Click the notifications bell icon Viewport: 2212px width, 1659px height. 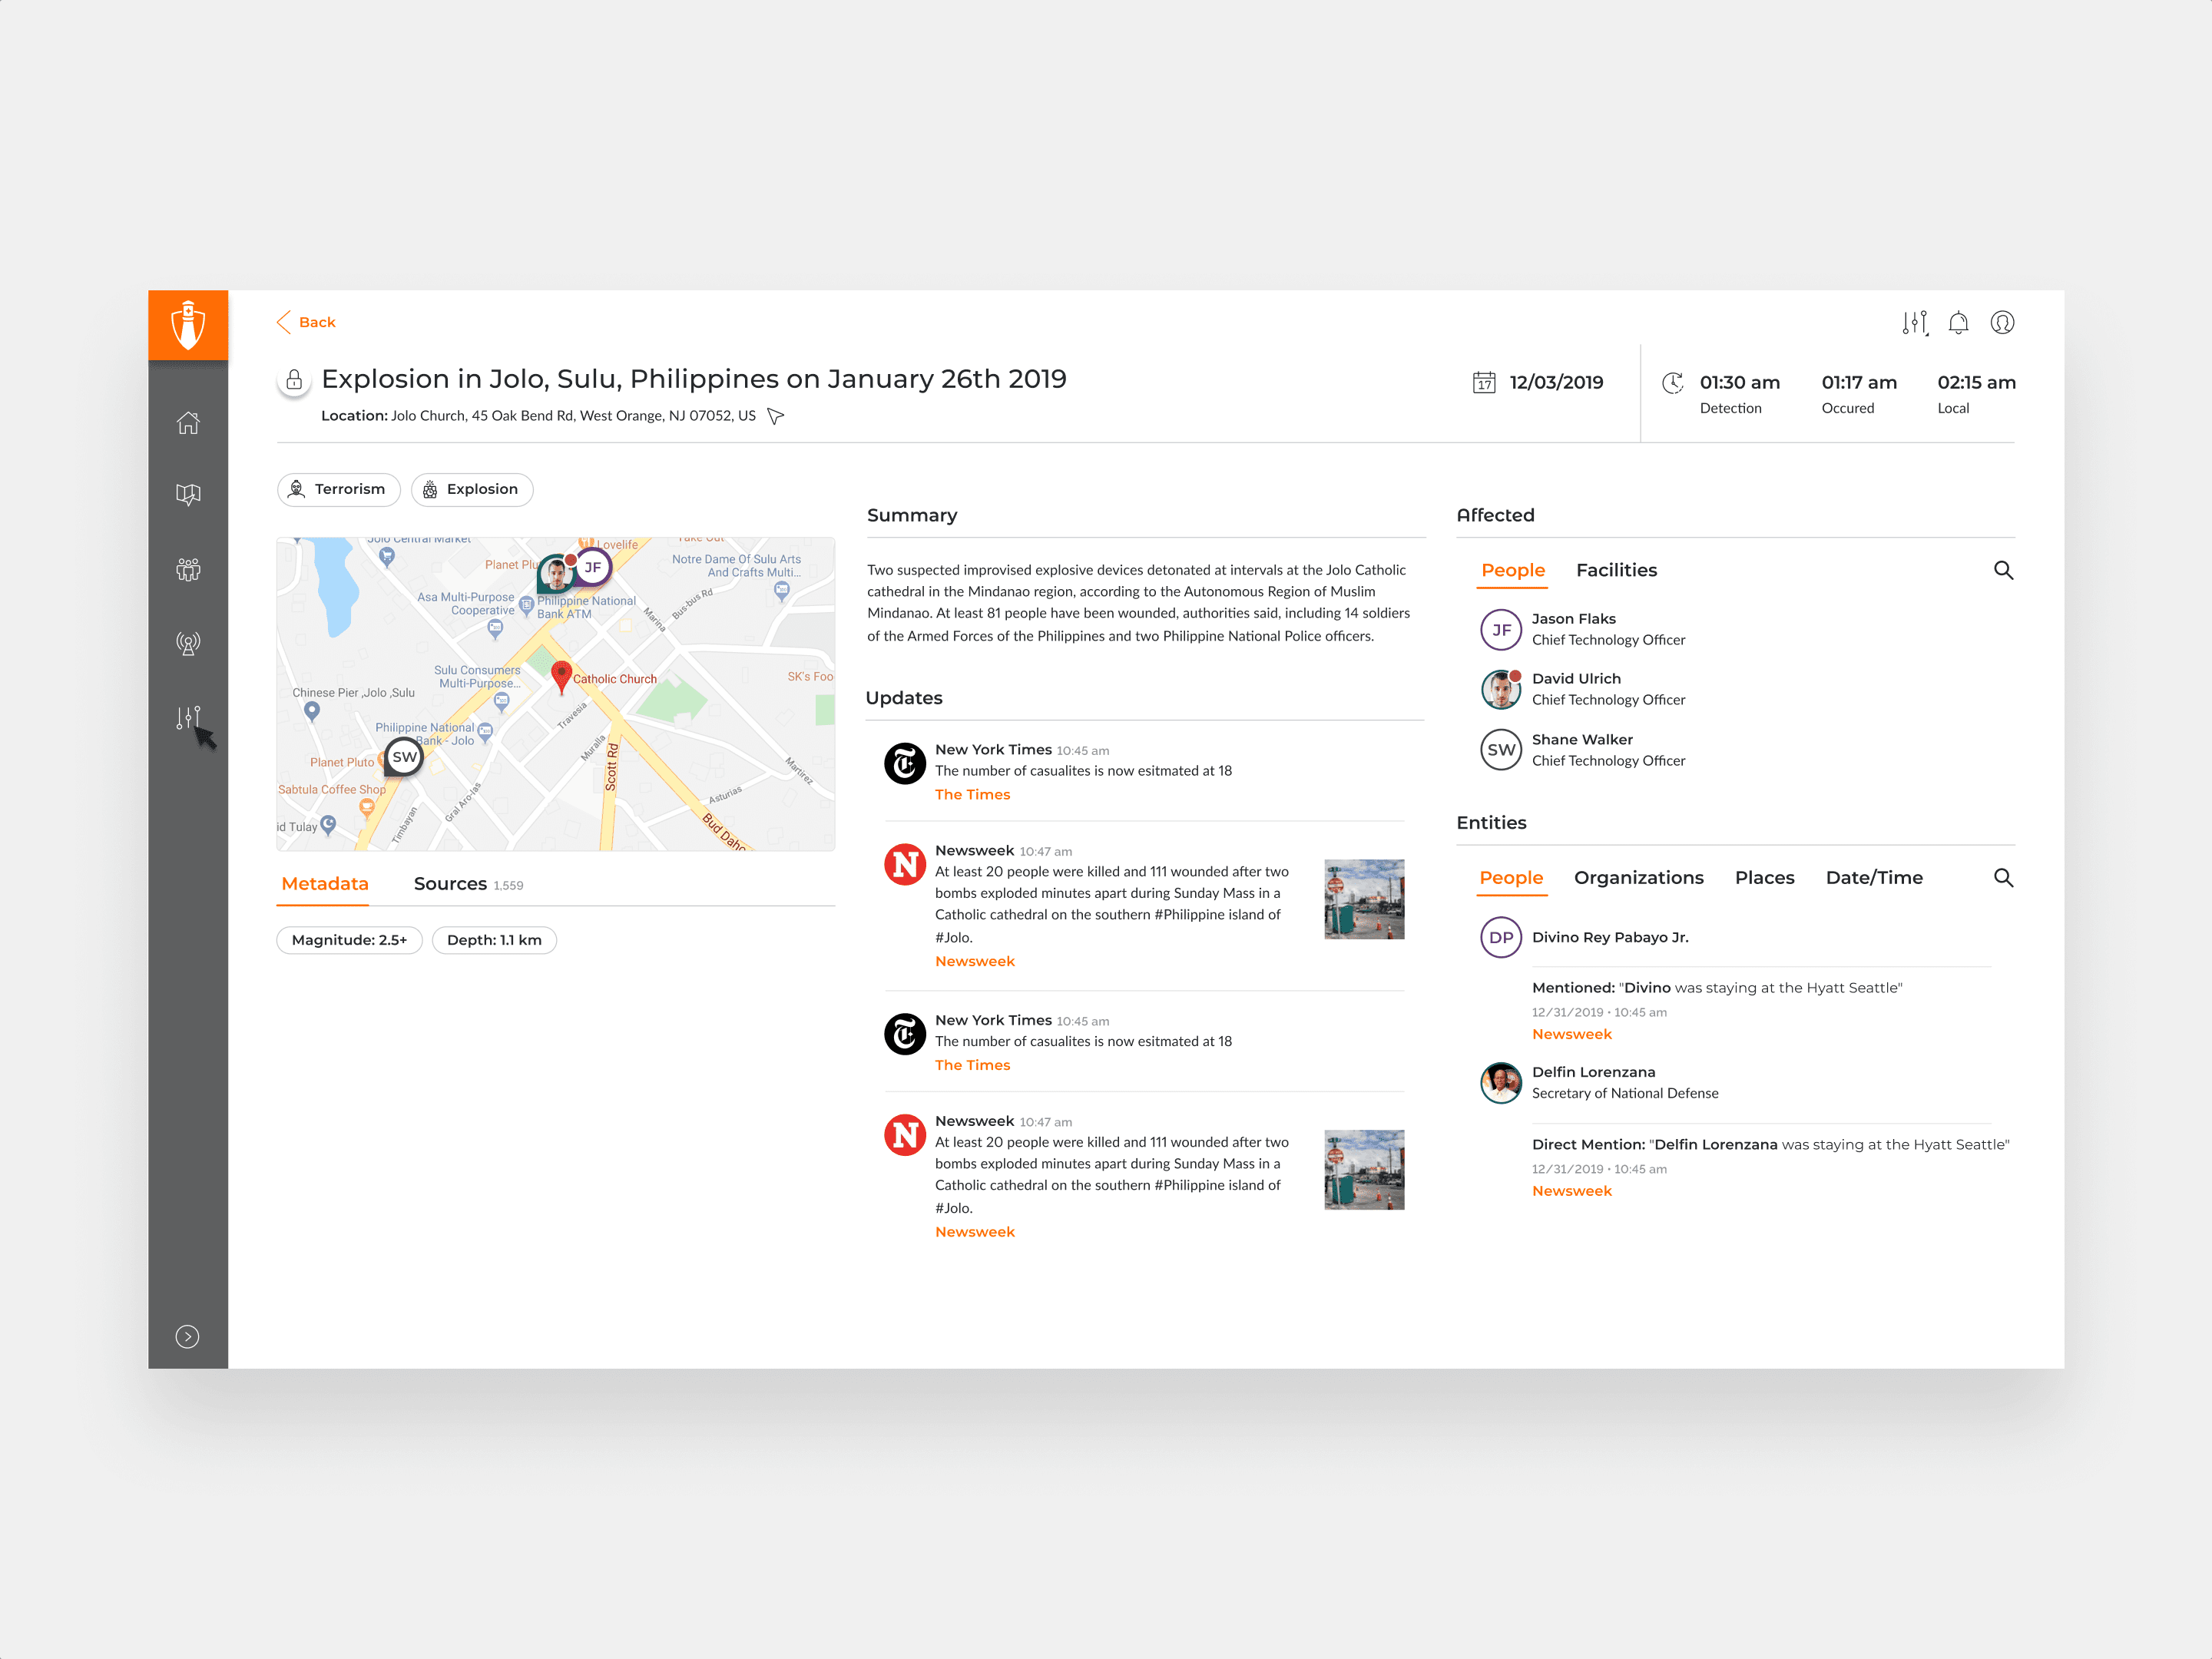point(1958,323)
